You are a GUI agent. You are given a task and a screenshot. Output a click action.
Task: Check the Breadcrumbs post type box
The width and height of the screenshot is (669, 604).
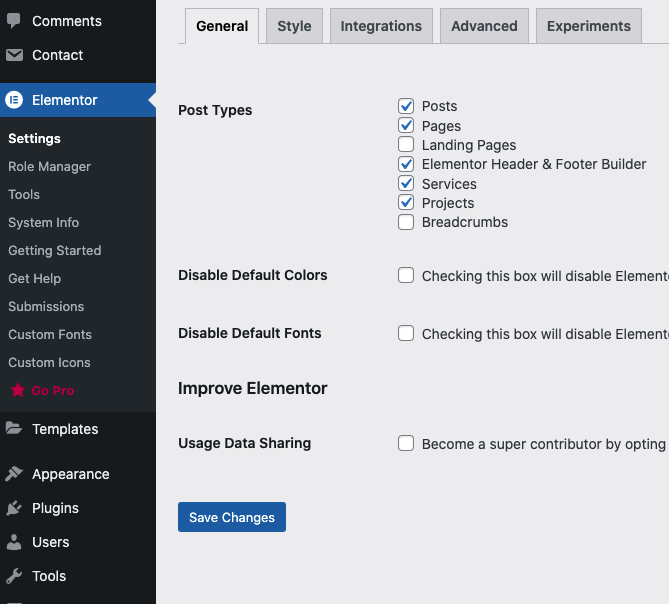tap(406, 222)
